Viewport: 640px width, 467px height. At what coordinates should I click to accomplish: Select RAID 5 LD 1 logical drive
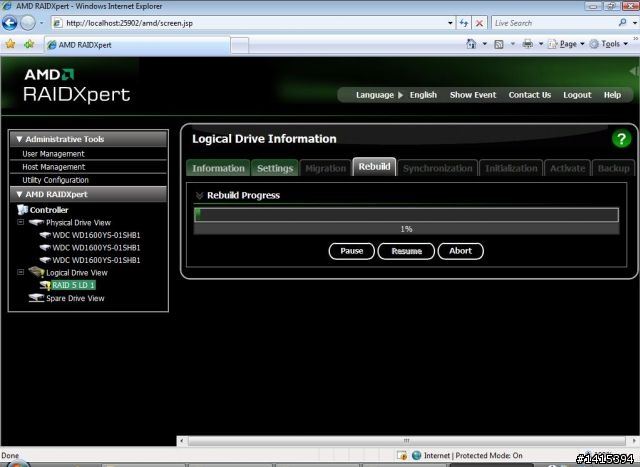(x=73, y=285)
